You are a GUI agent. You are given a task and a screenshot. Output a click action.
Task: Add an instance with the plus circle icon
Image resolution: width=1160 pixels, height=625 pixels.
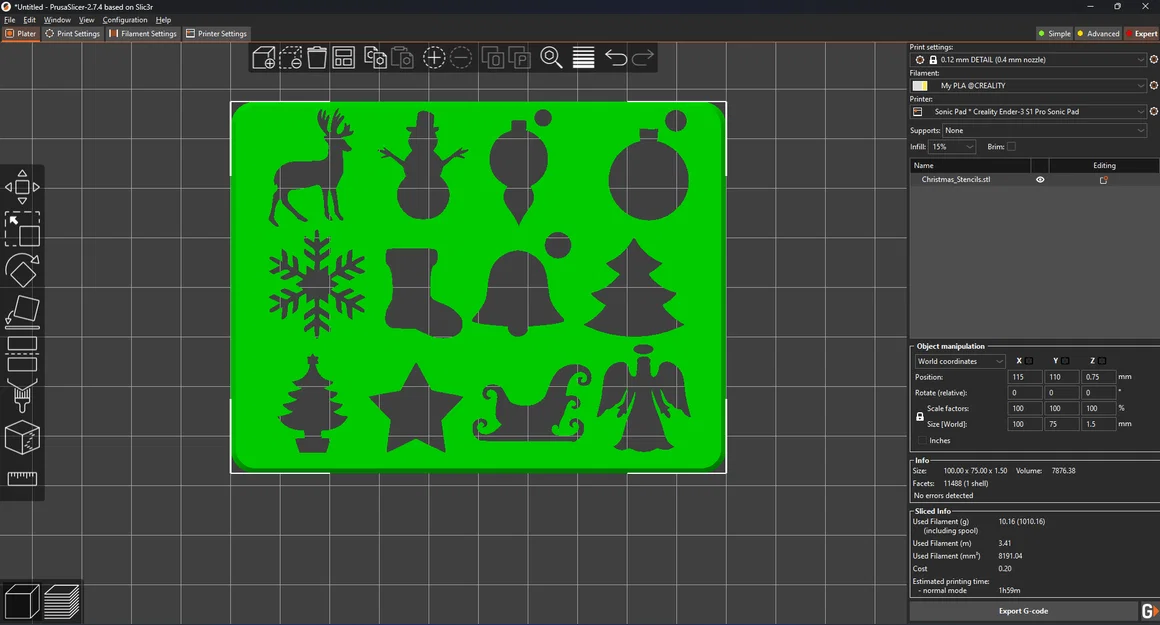[434, 58]
